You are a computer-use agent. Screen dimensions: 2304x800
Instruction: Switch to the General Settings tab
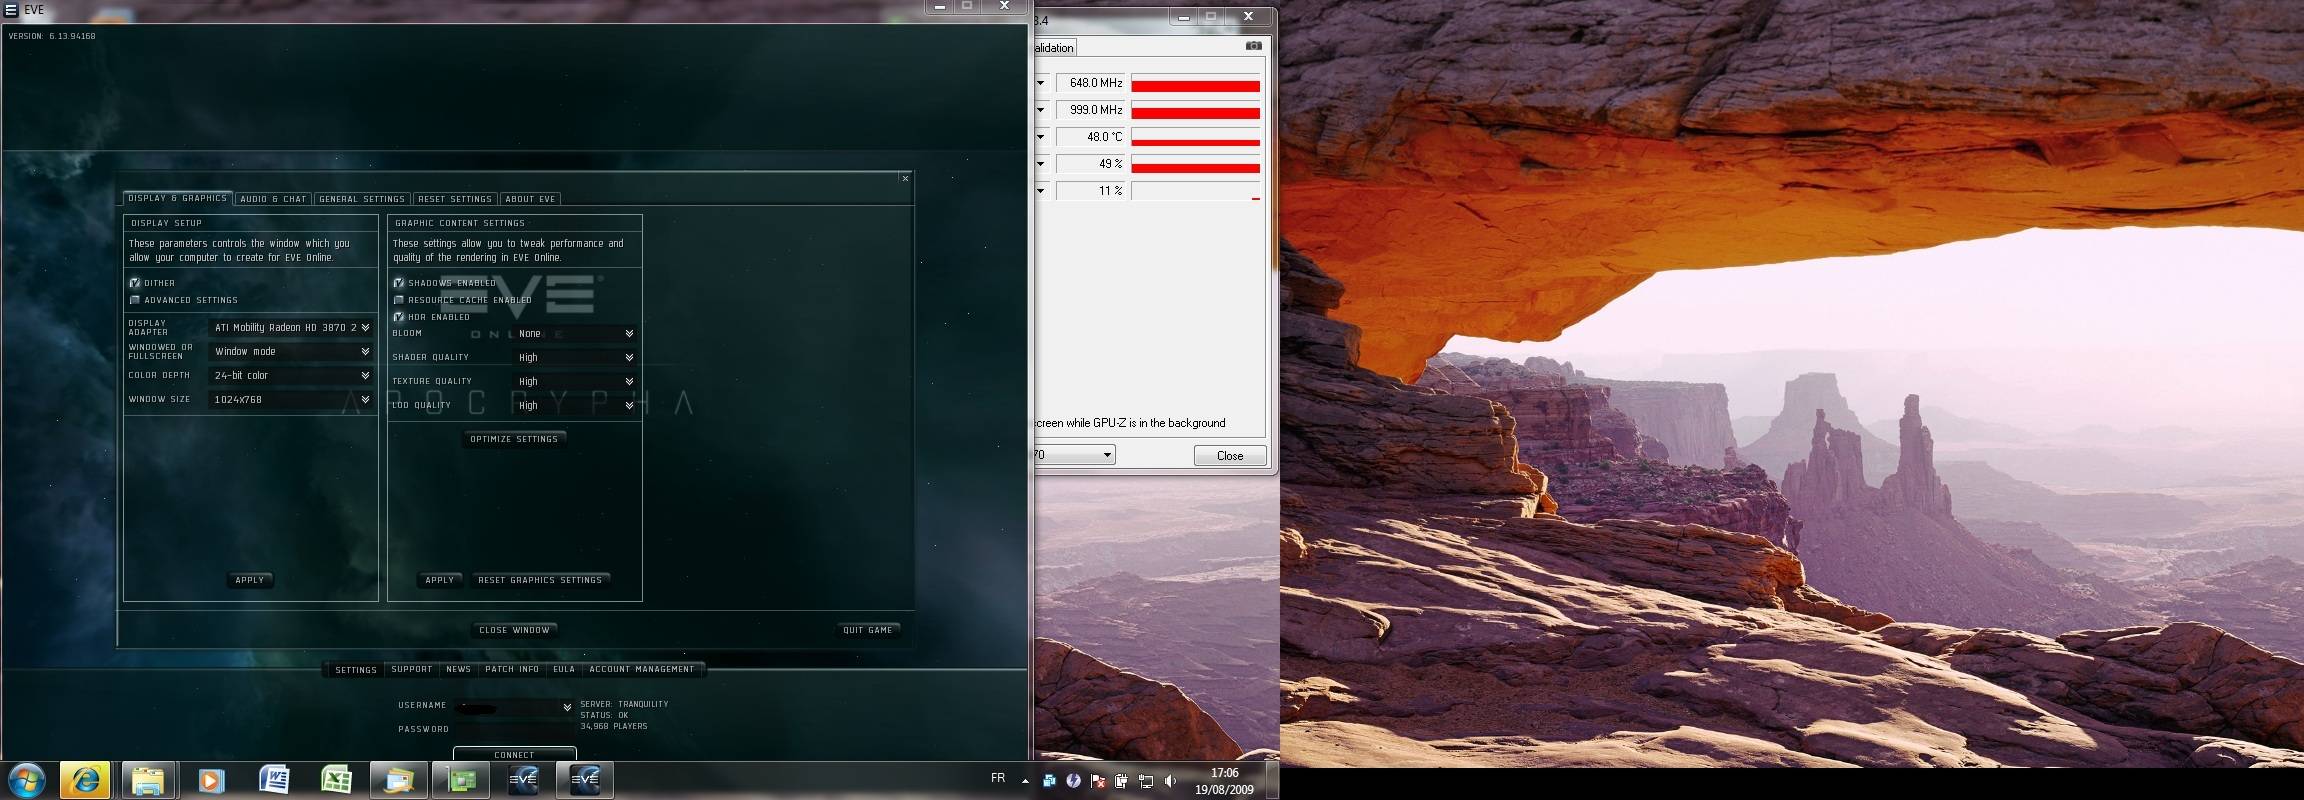pos(362,199)
